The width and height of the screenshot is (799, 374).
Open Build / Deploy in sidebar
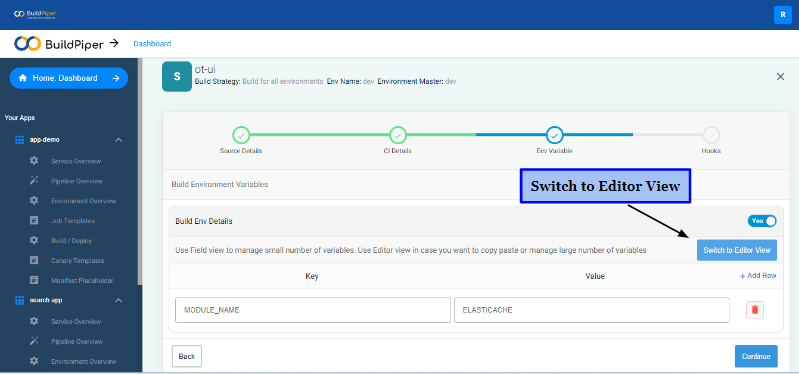71,241
